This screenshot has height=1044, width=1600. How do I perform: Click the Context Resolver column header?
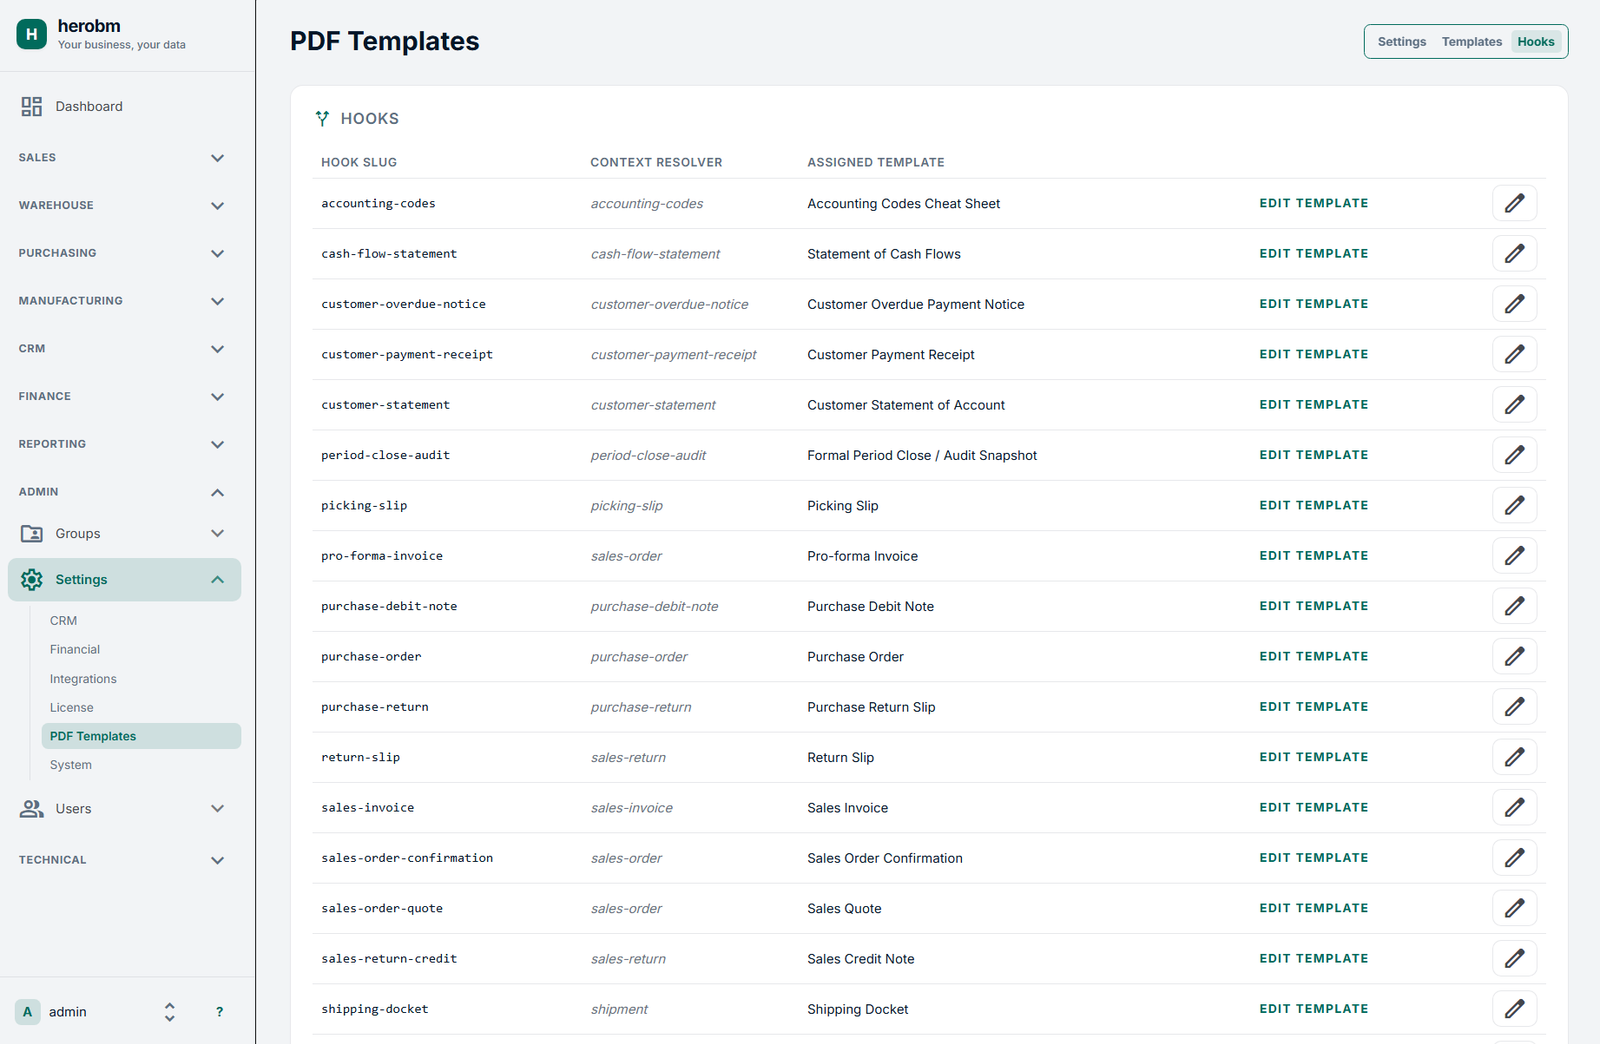tap(656, 162)
